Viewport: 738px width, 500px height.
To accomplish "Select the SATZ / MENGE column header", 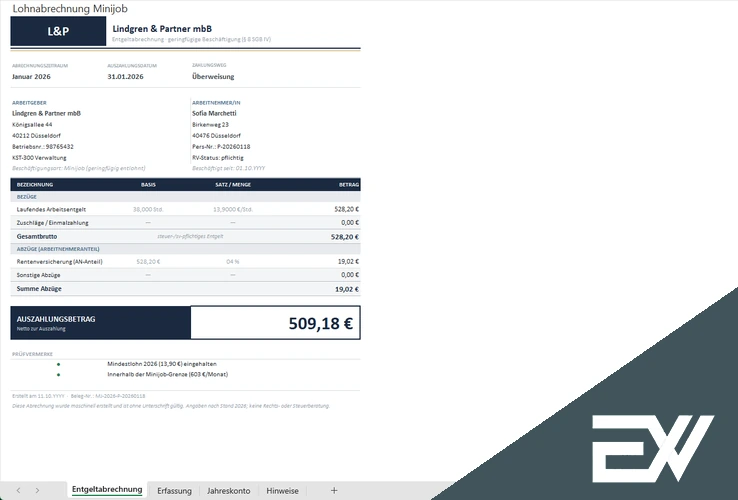I will (x=233, y=185).
